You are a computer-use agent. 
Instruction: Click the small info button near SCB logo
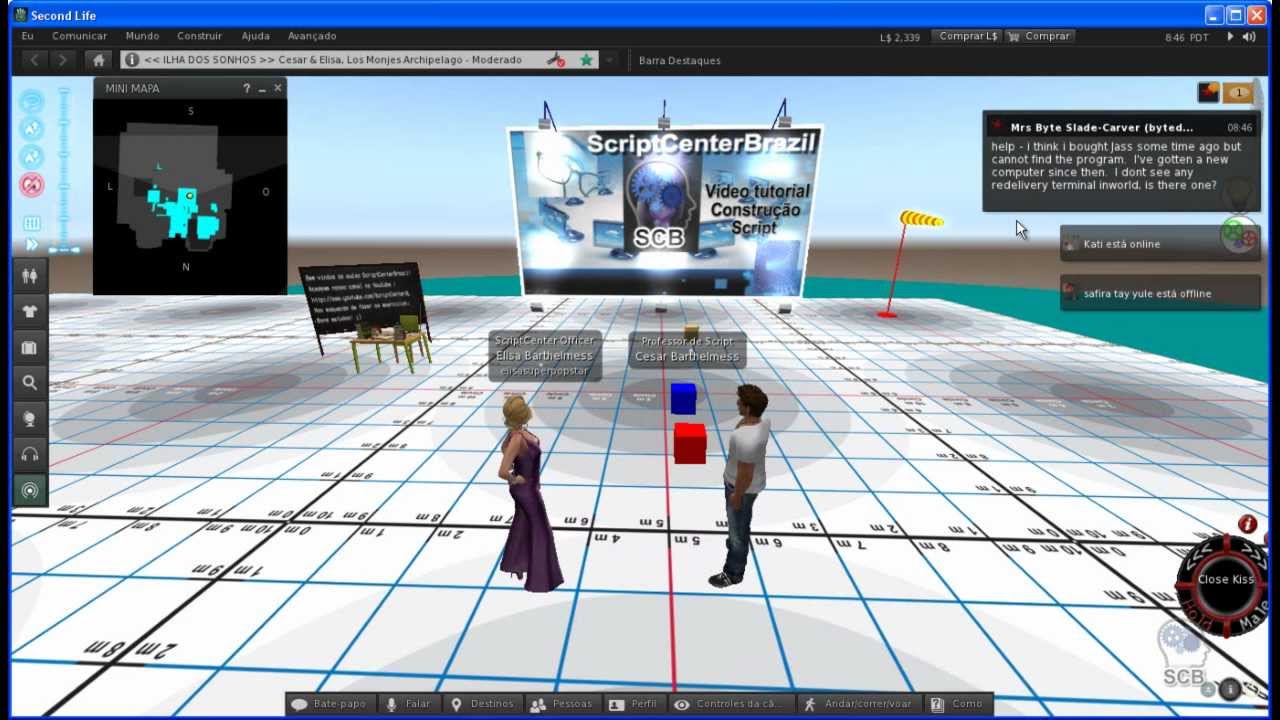pos(1230,688)
